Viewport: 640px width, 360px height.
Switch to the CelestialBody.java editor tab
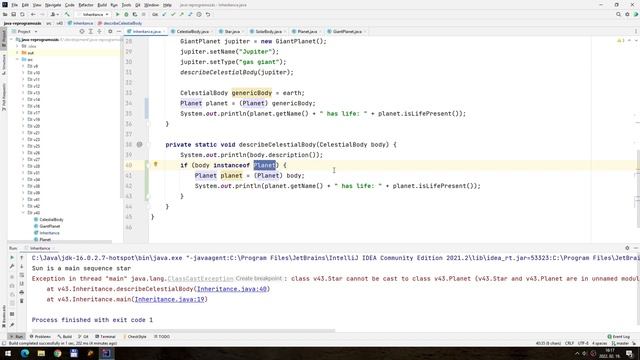tap(190, 31)
